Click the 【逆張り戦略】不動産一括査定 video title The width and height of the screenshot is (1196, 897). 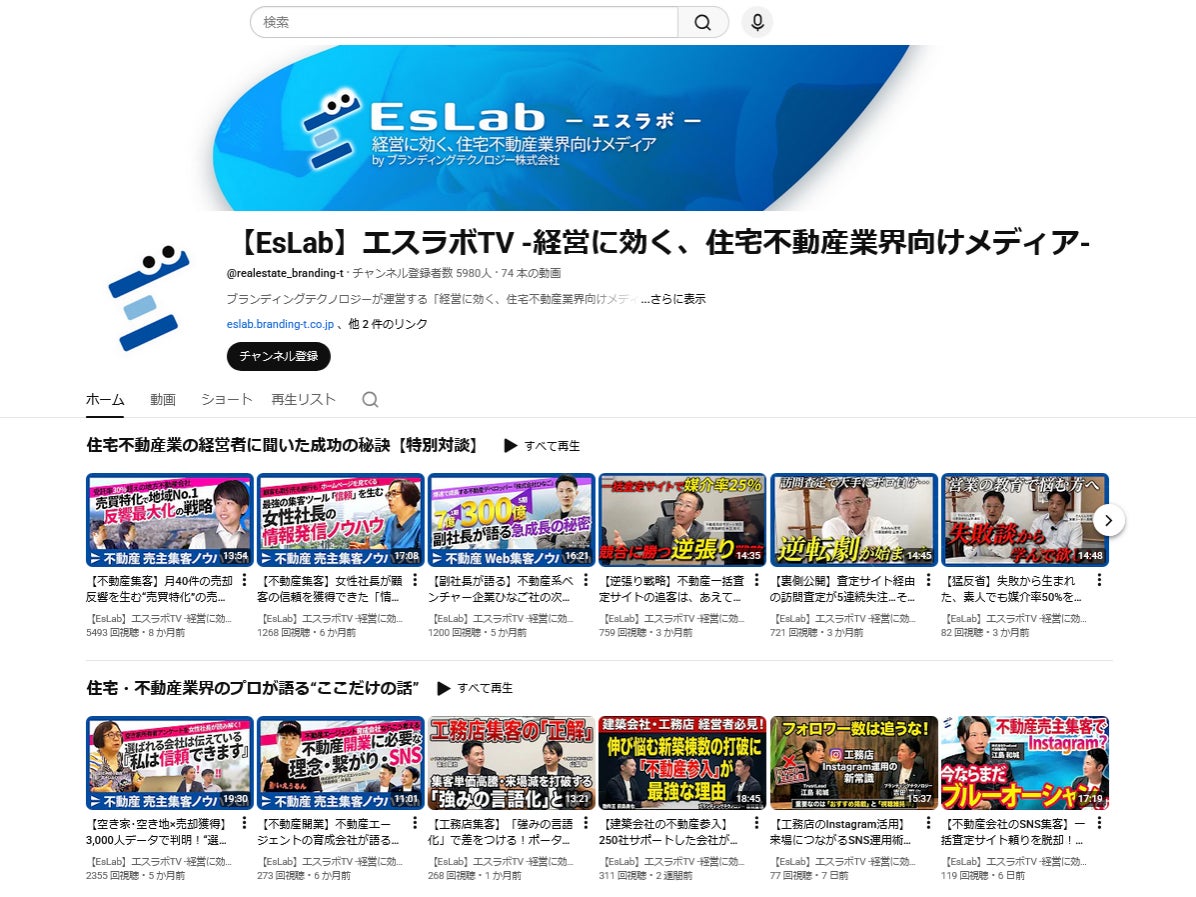point(672,589)
